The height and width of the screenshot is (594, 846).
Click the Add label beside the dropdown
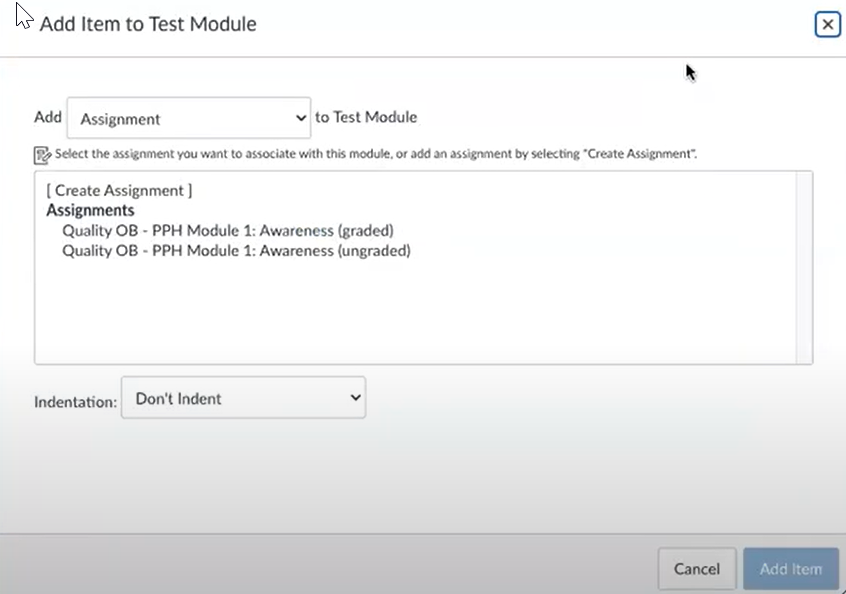[x=47, y=117]
